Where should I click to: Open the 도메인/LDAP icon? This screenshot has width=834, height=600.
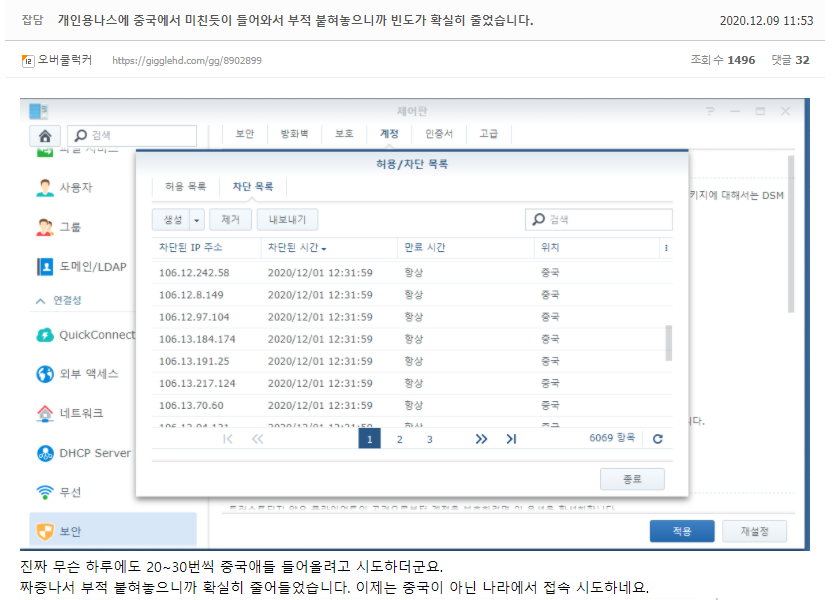(45, 266)
